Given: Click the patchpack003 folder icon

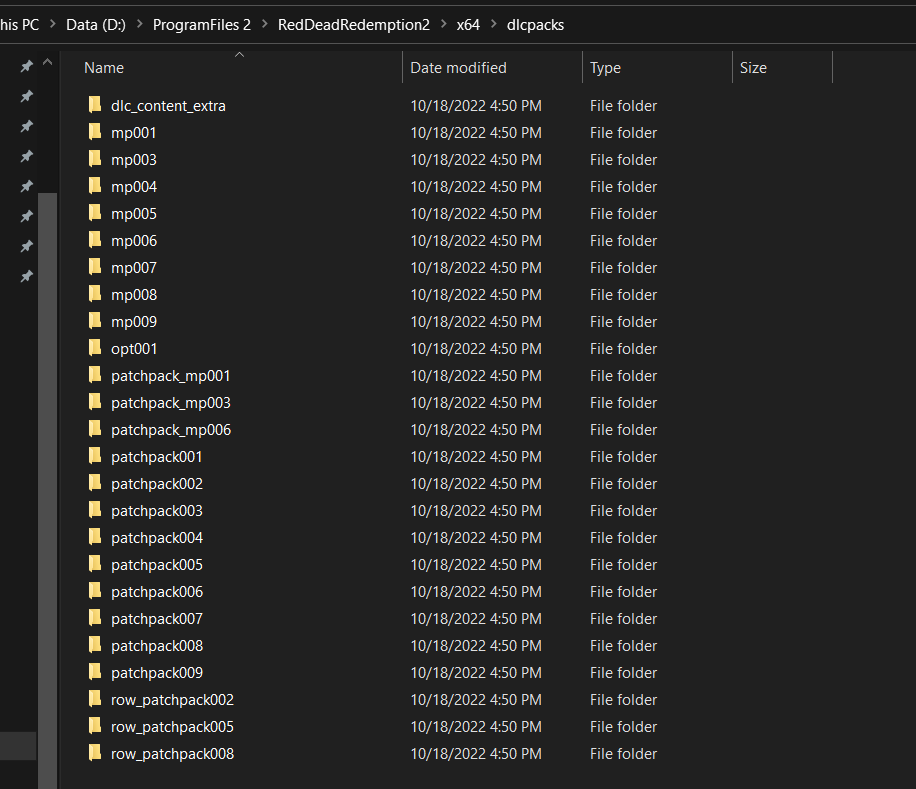Looking at the screenshot, I should 95,509.
